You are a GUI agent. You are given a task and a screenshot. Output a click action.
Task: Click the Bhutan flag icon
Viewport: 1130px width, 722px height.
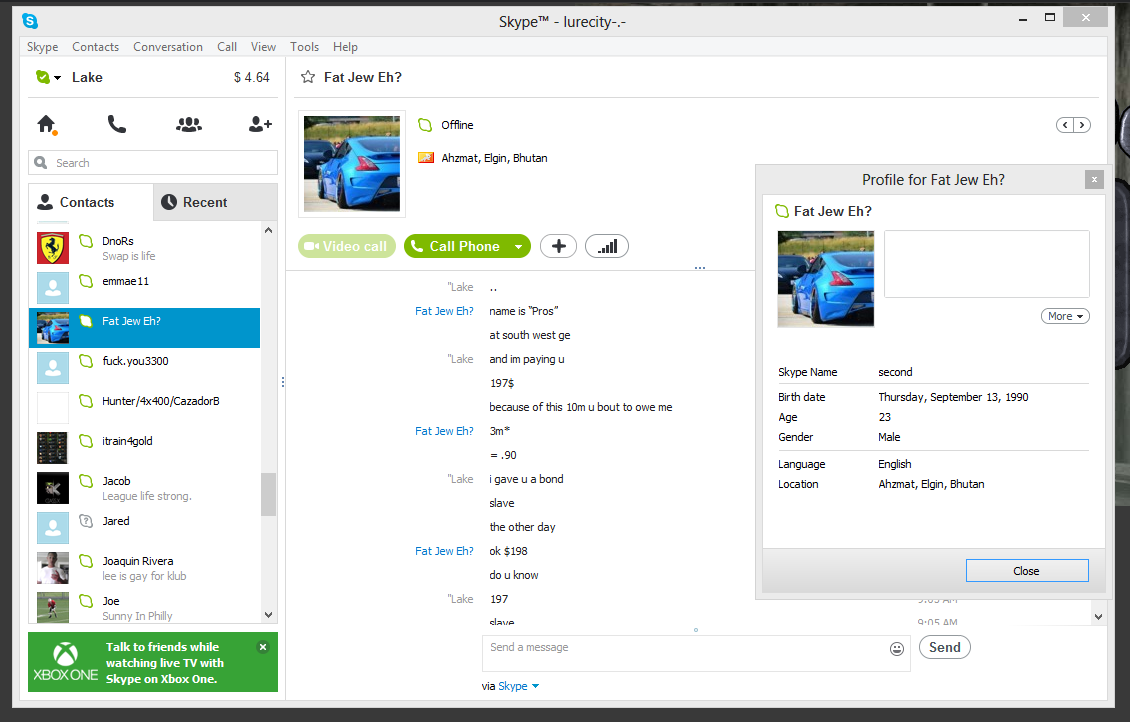point(426,158)
